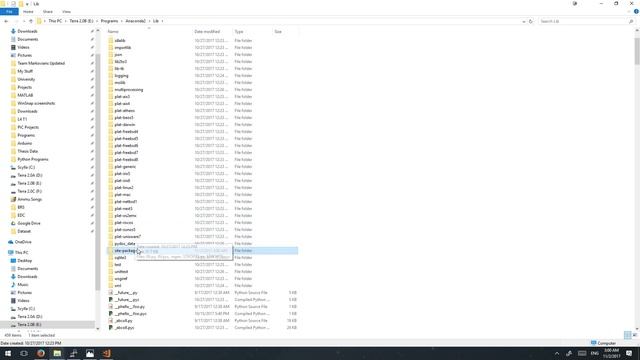The width and height of the screenshot is (640, 360).
Task: Select the json folder row
Action: click(x=202, y=55)
